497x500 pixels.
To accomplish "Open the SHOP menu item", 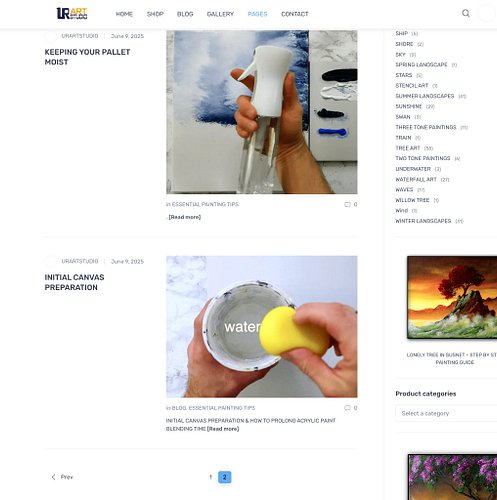I will click(x=155, y=14).
